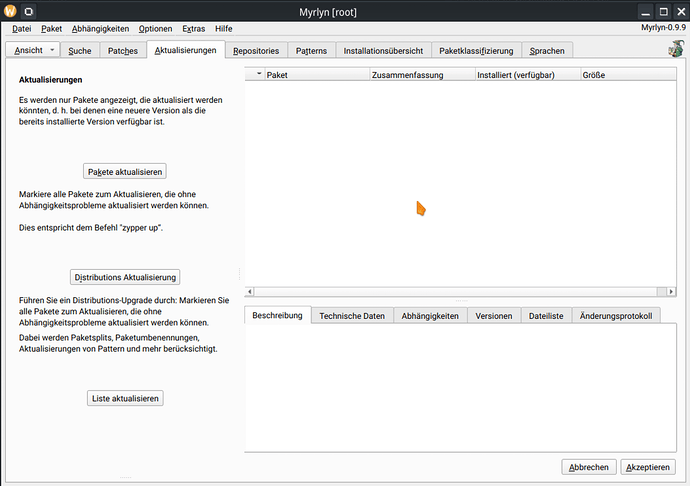Open the Installationsübersicht tab
690x486 pixels.
pyautogui.click(x=383, y=50)
